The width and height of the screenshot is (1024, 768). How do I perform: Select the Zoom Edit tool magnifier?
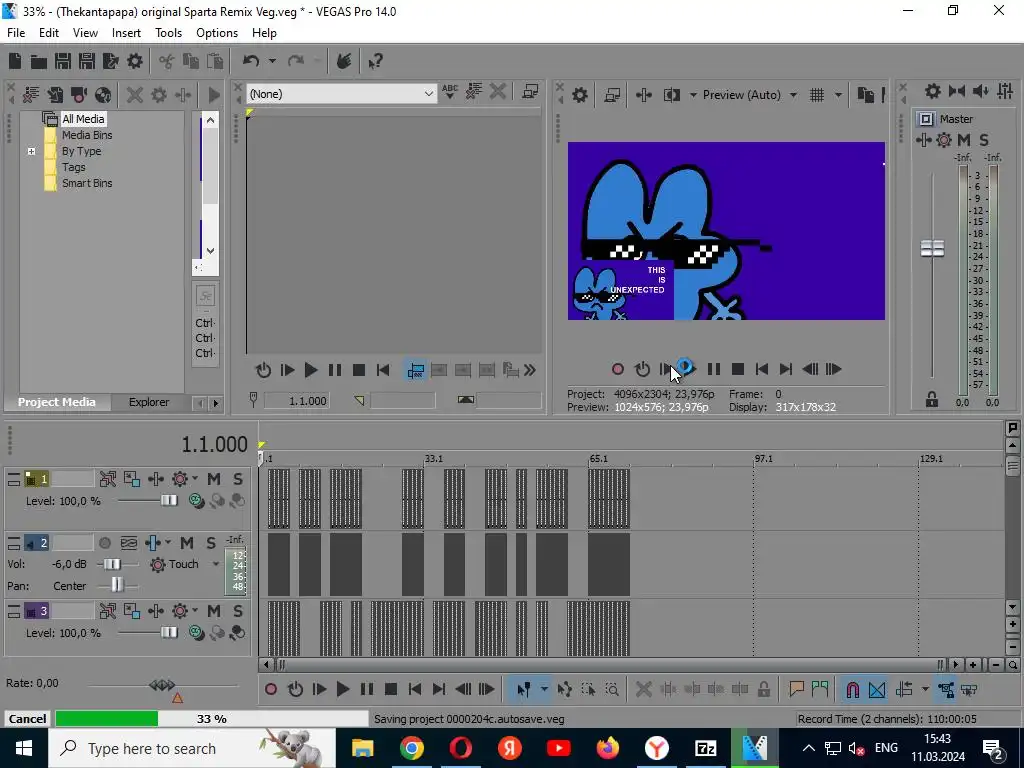[612, 689]
